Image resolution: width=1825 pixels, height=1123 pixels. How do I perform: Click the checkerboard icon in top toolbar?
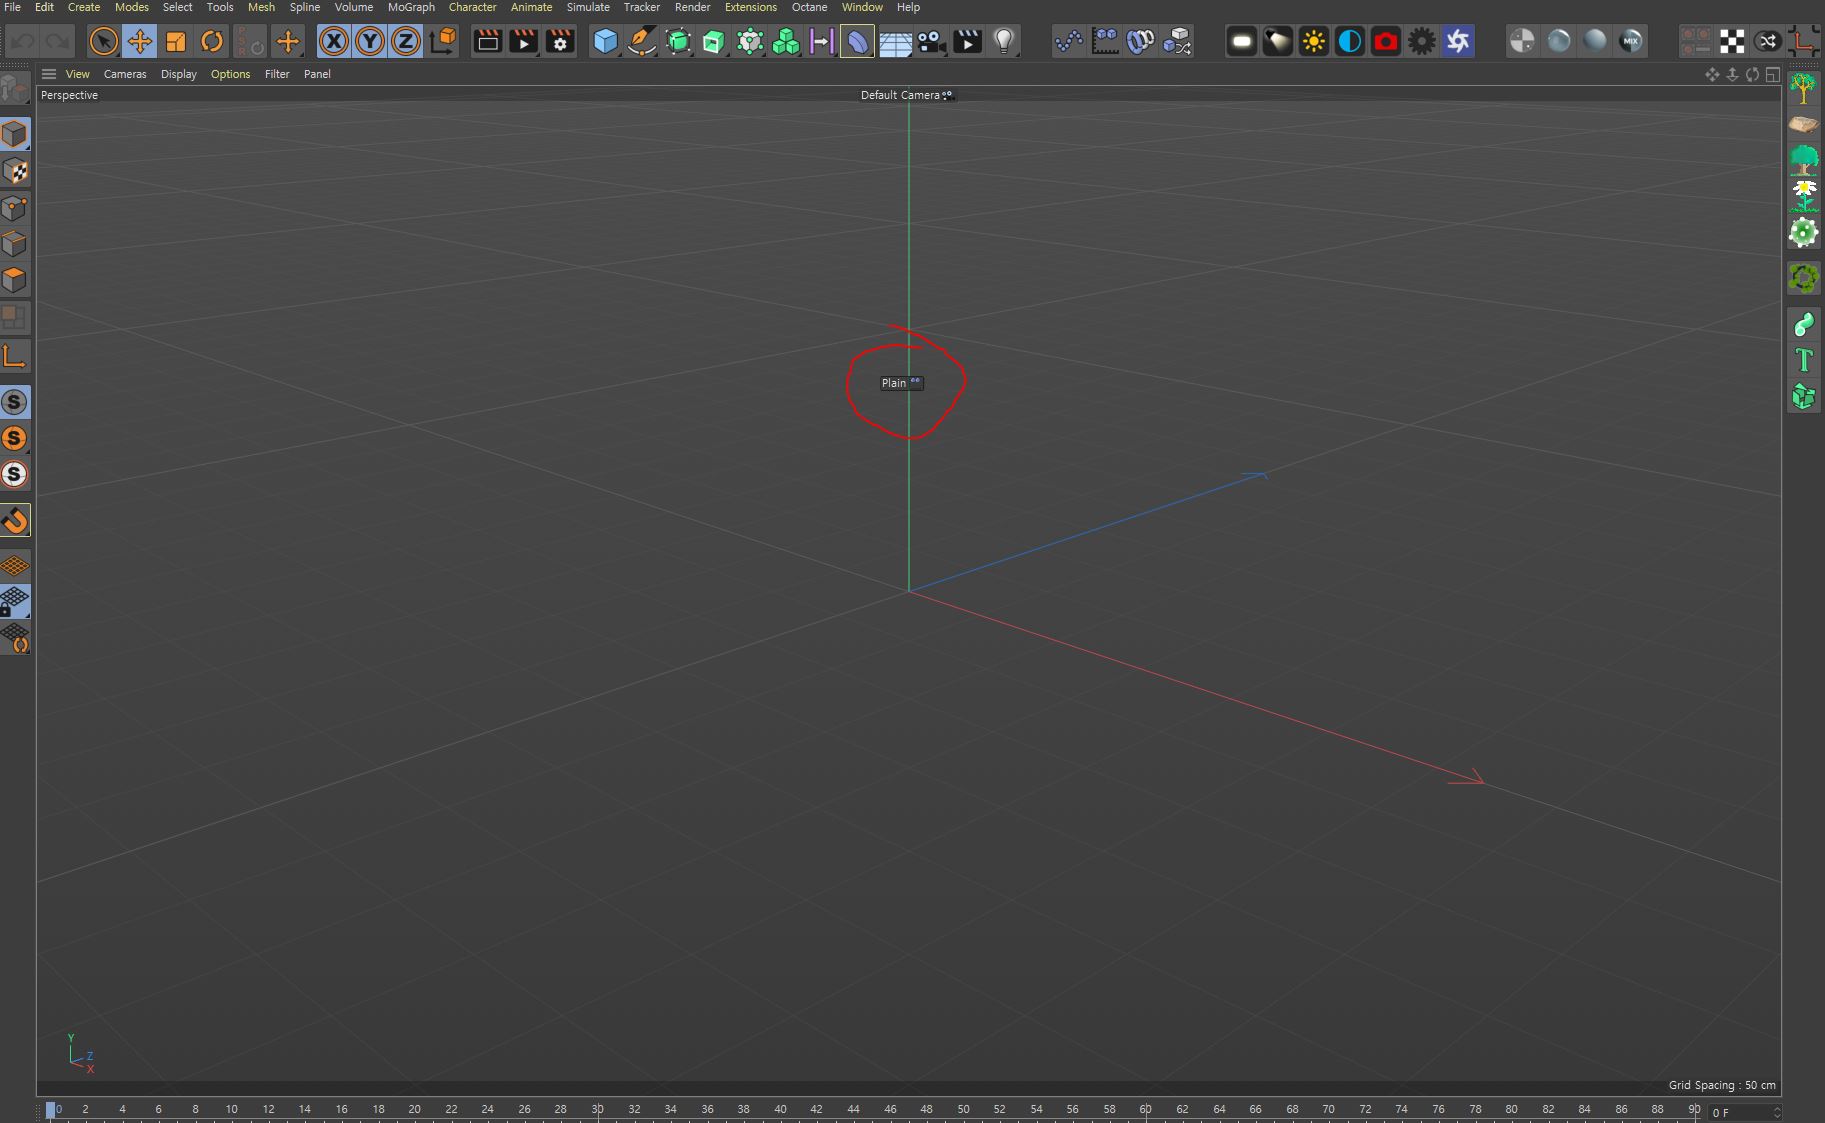[1732, 41]
